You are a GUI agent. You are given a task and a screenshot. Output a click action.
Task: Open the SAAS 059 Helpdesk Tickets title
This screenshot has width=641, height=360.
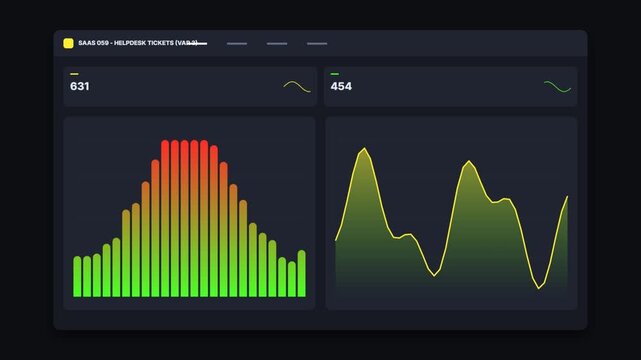pos(138,43)
